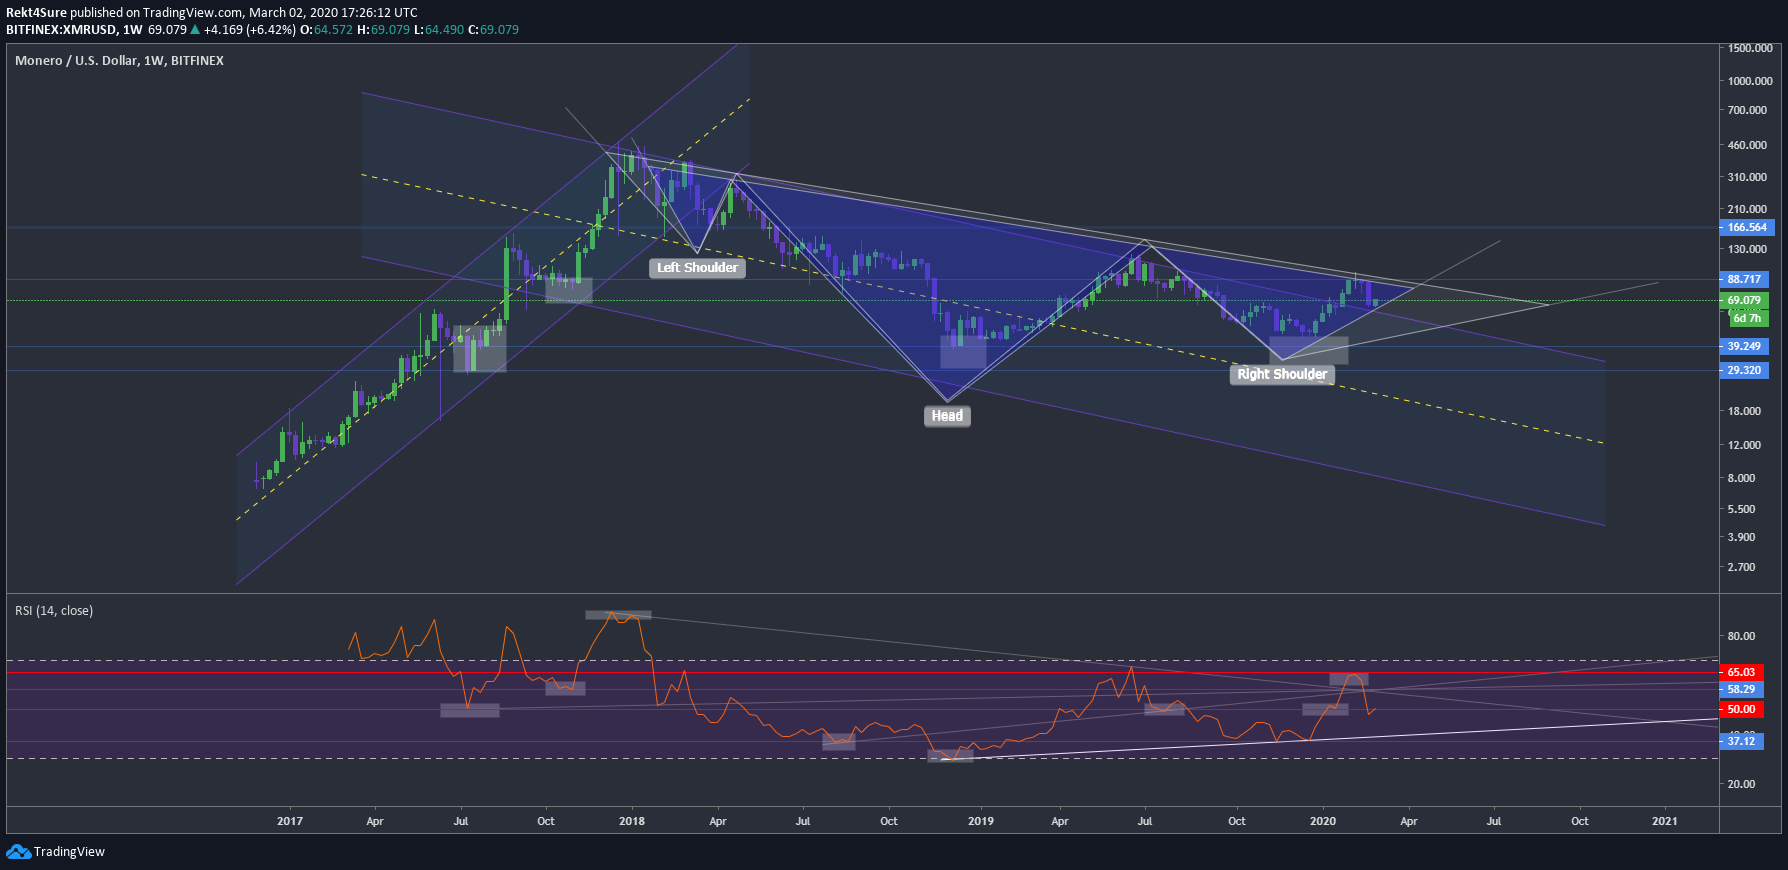Select the Right Shoulder annotation label

(1282, 374)
